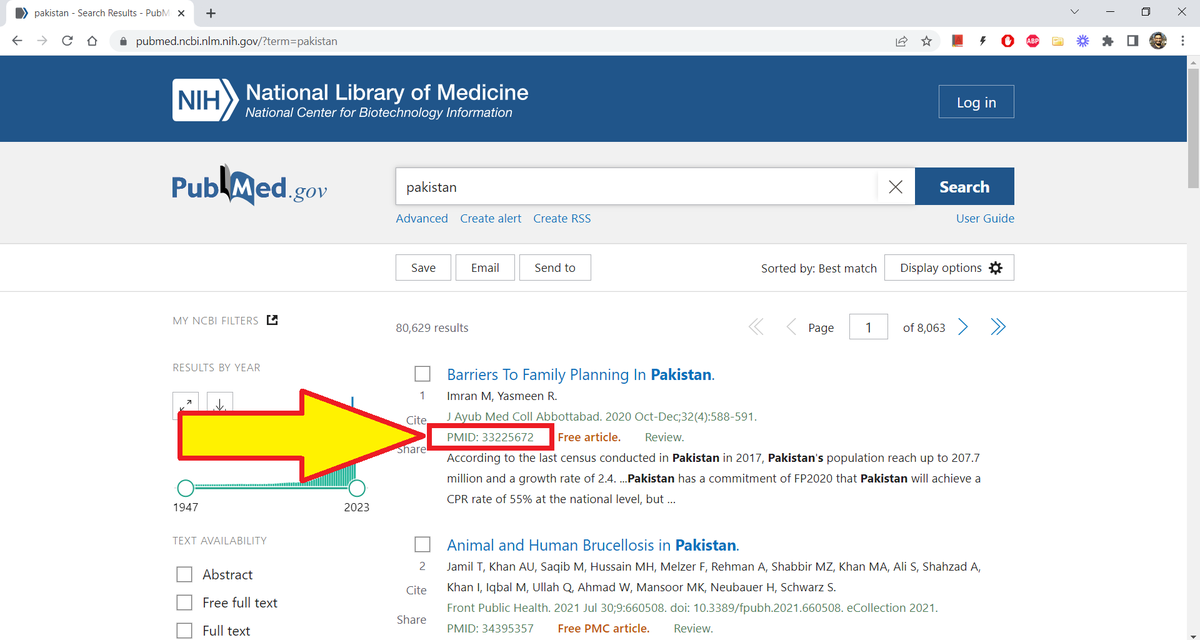This screenshot has width=1200, height=640.
Task: Check the Free full text filter
Action: [184, 602]
